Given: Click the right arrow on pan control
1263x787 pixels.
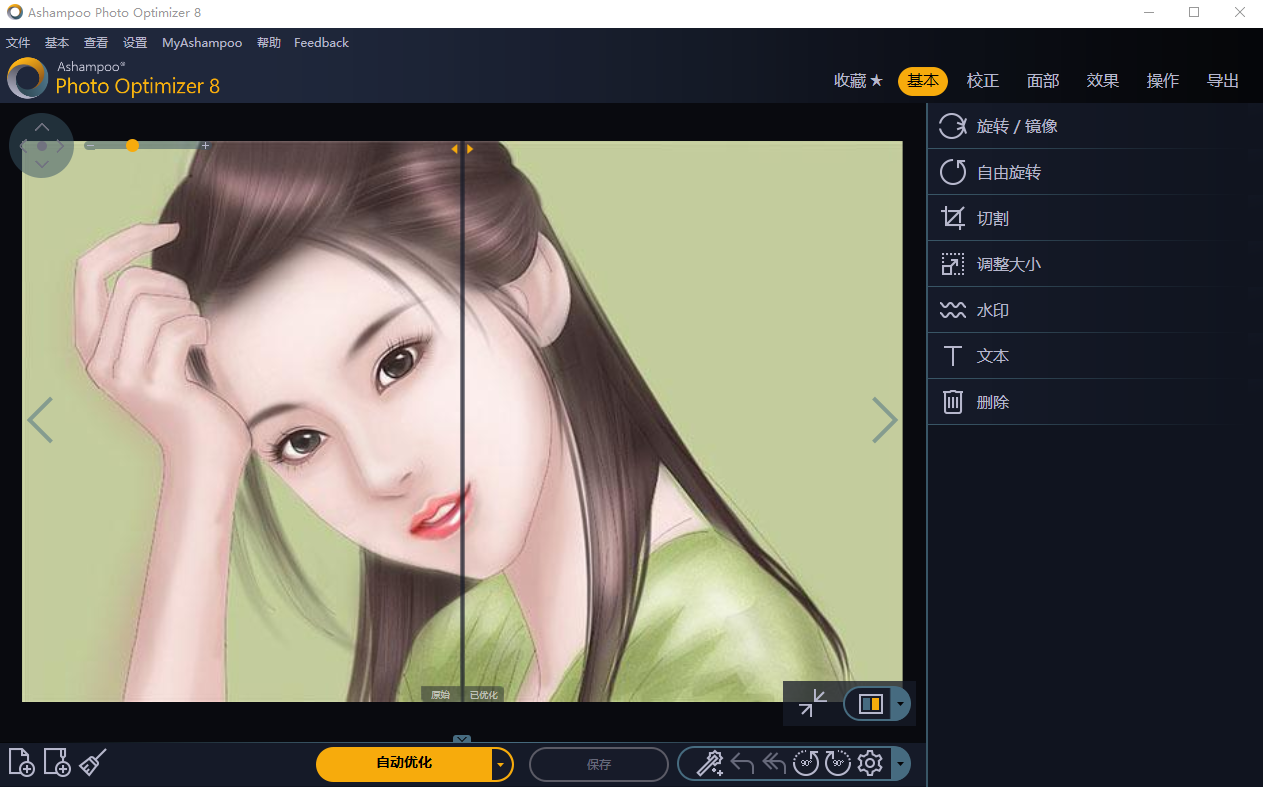Looking at the screenshot, I should pos(60,146).
